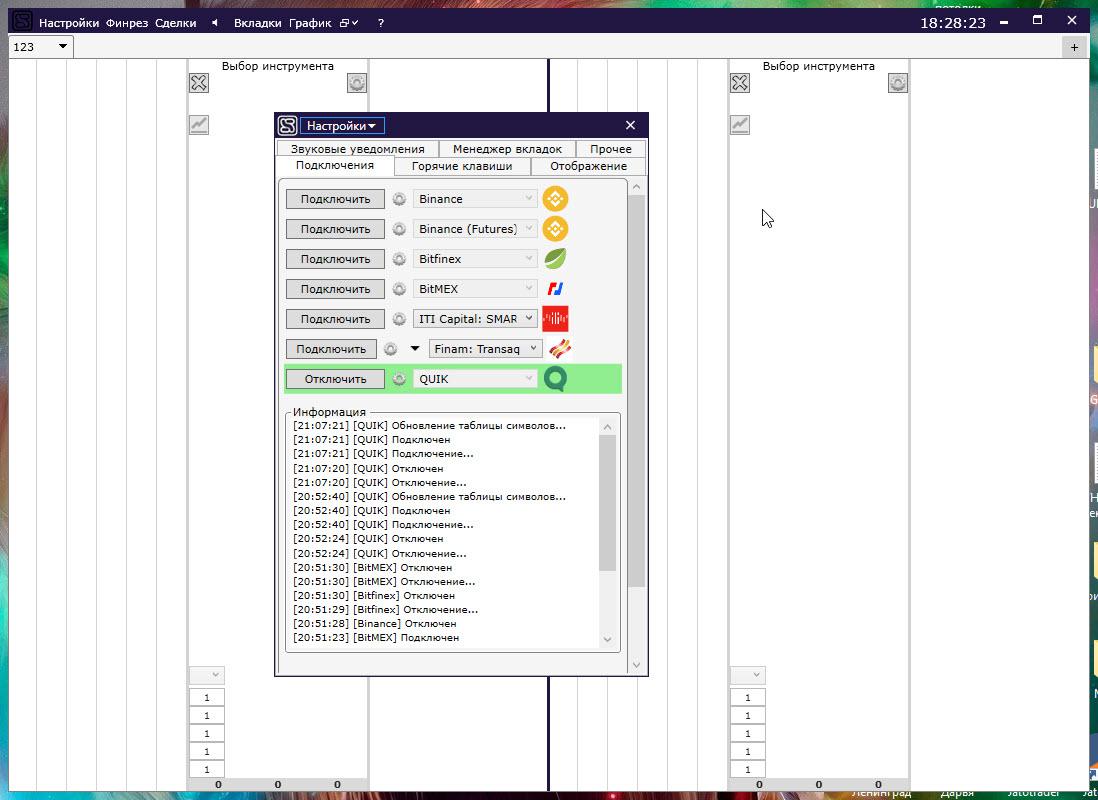
Task: Open the Вкладки menu
Action: (x=258, y=23)
